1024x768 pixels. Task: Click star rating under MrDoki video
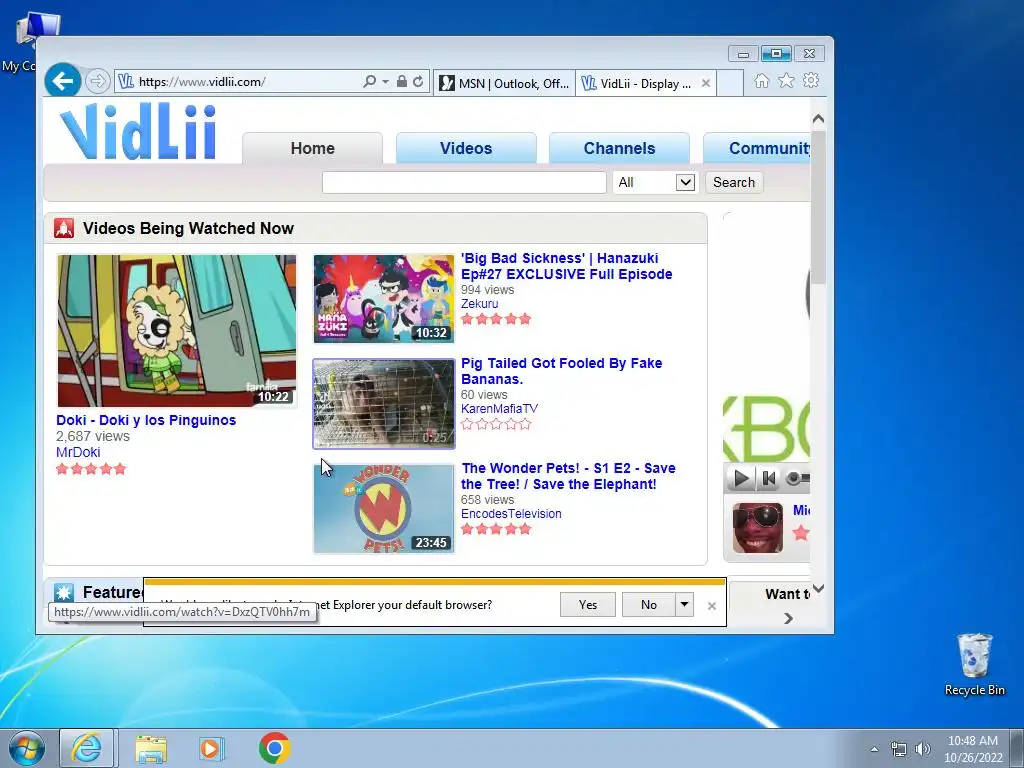point(91,469)
